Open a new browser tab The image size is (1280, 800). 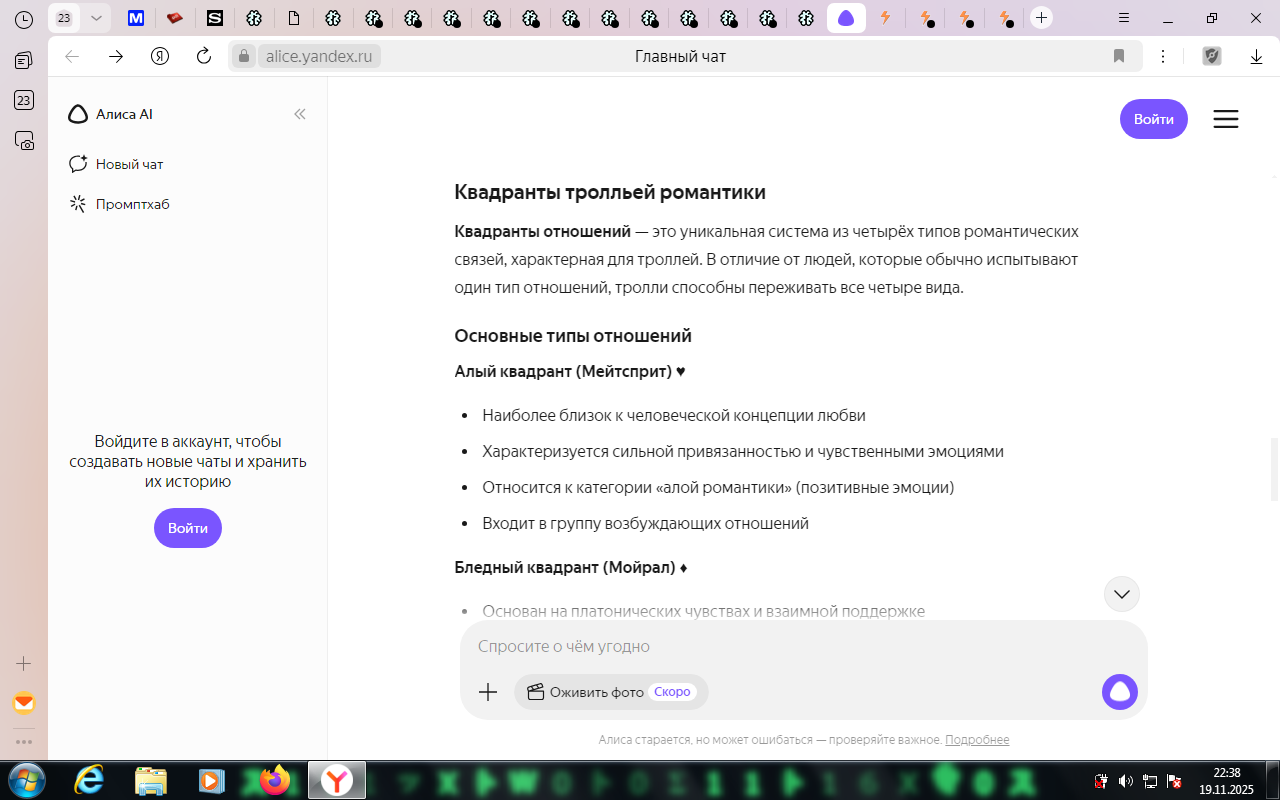pyautogui.click(x=1041, y=18)
